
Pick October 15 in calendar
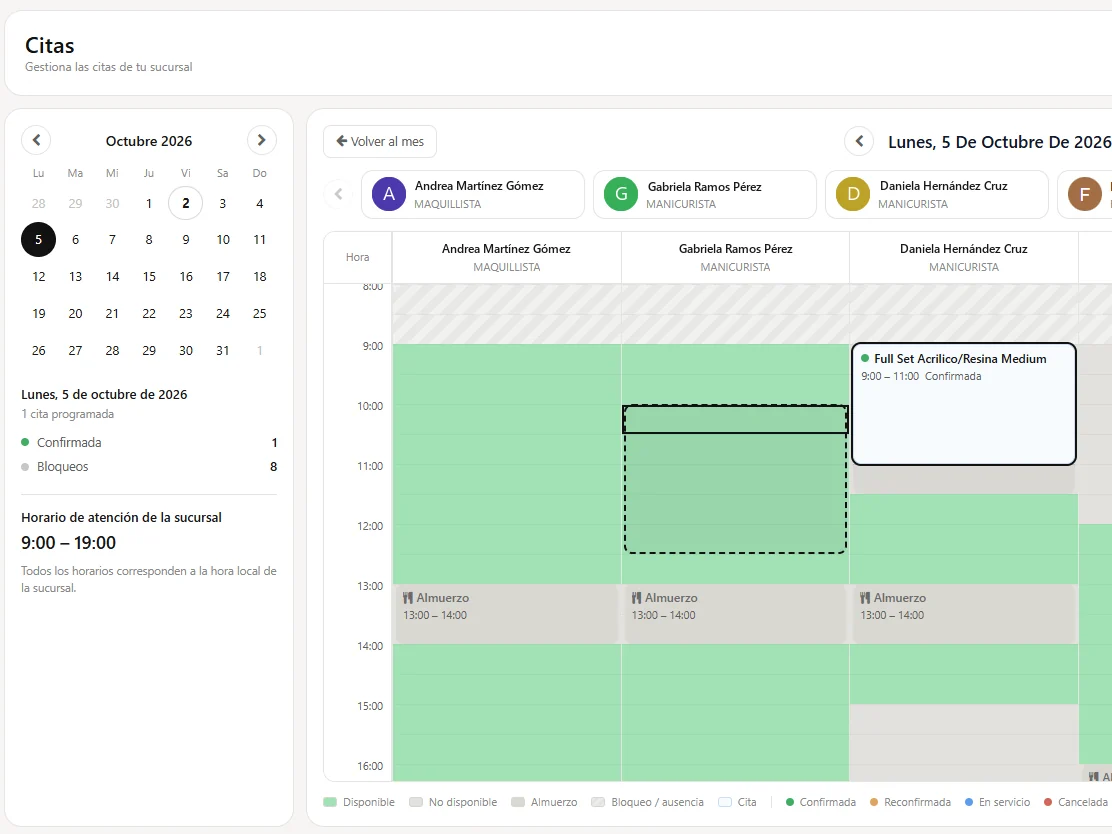click(149, 277)
